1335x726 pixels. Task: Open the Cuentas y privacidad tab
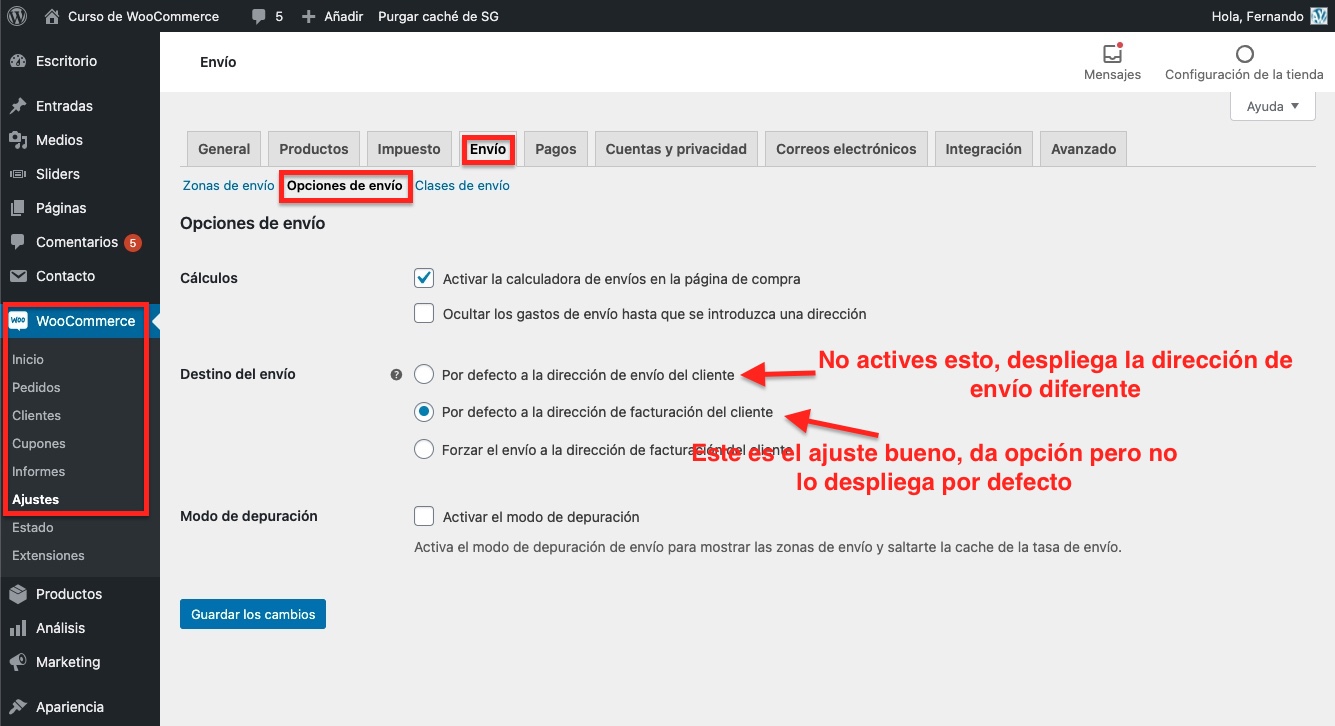coord(676,149)
